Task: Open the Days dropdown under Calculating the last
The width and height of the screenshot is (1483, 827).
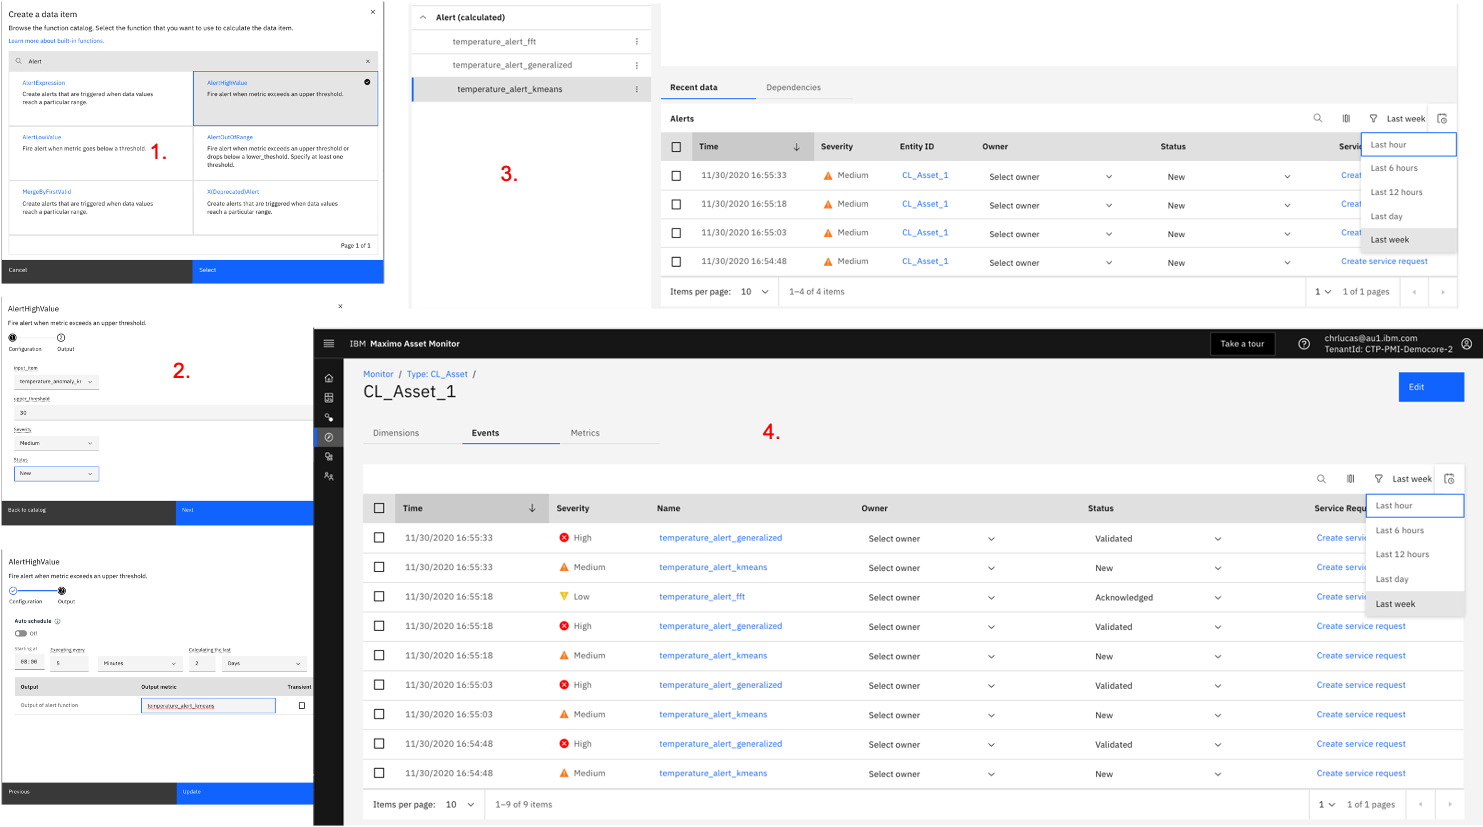Action: pos(262,663)
